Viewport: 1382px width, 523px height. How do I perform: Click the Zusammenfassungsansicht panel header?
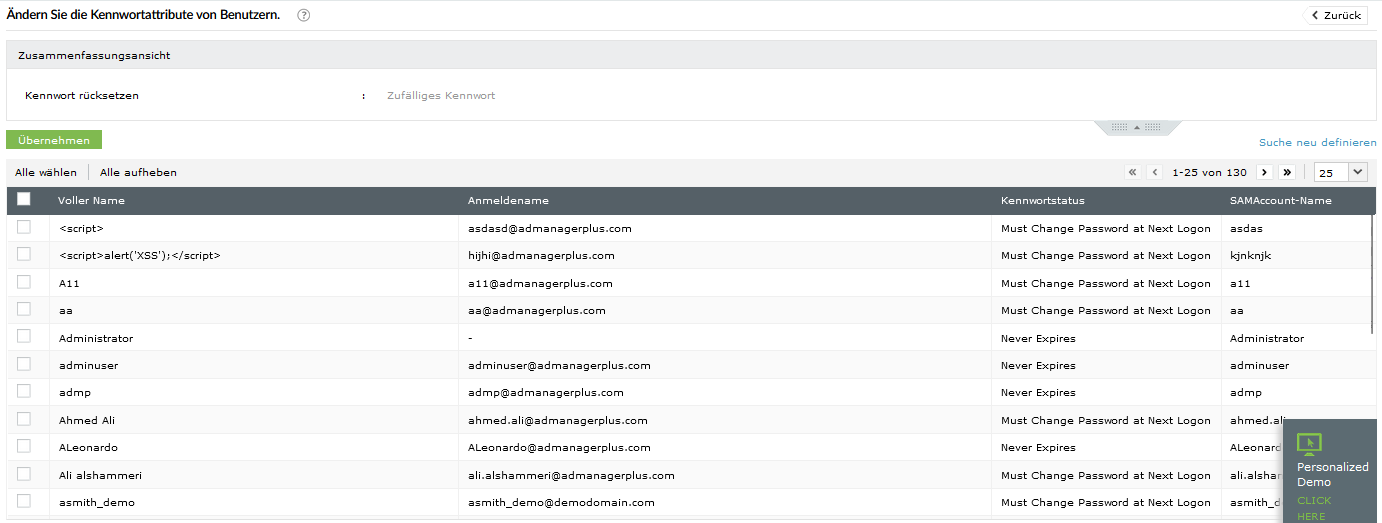pos(691,56)
